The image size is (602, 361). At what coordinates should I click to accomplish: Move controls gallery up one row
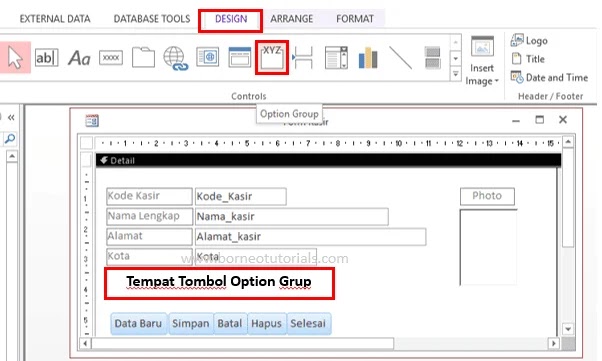pyautogui.click(x=455, y=41)
